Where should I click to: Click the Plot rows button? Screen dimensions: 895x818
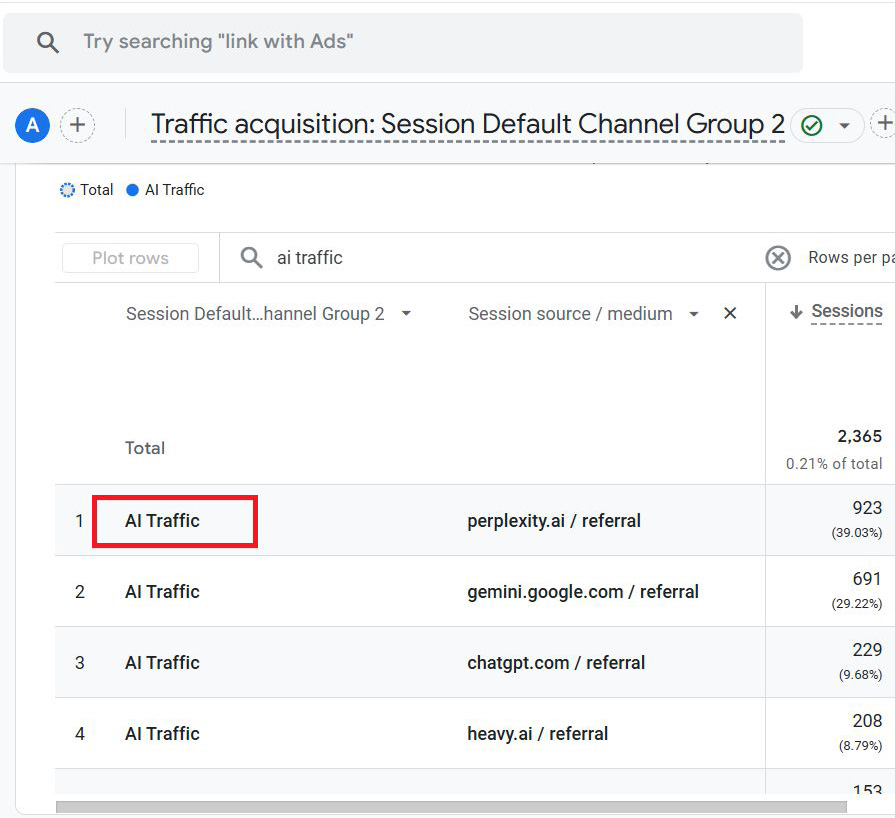(x=130, y=257)
